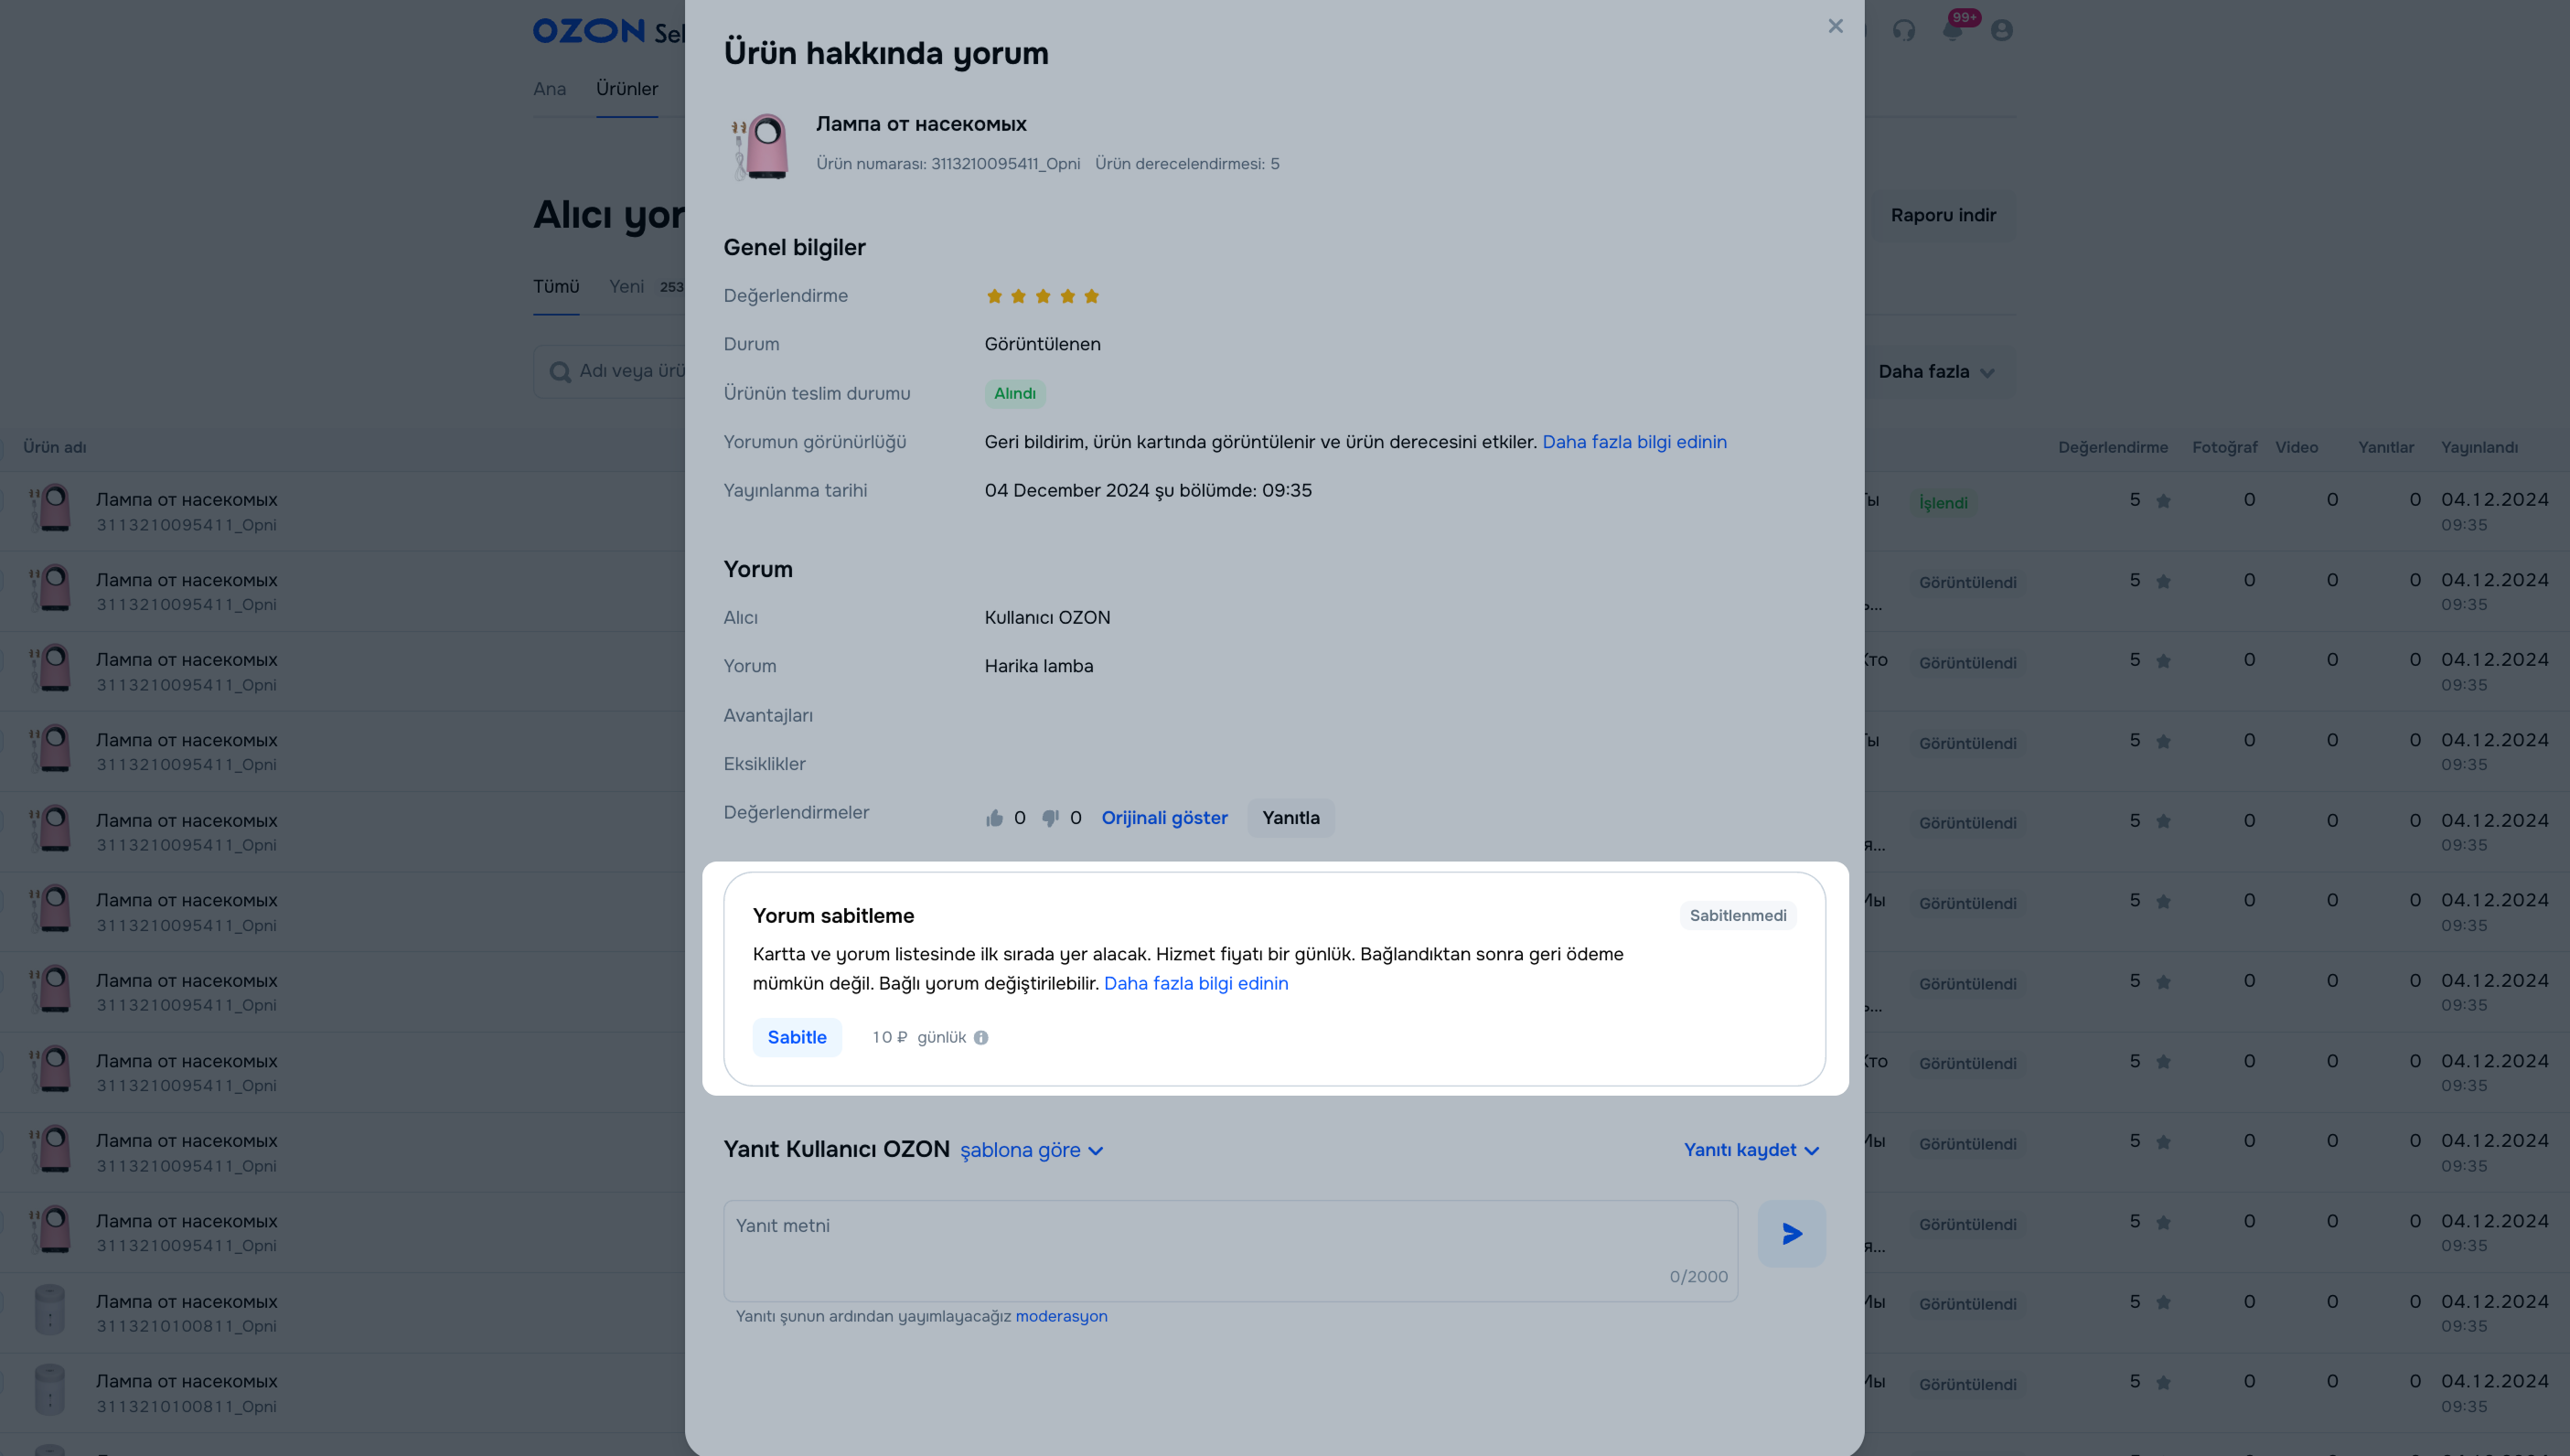Click the Yanıtla button
2570x1456 pixels.
pos(1291,818)
